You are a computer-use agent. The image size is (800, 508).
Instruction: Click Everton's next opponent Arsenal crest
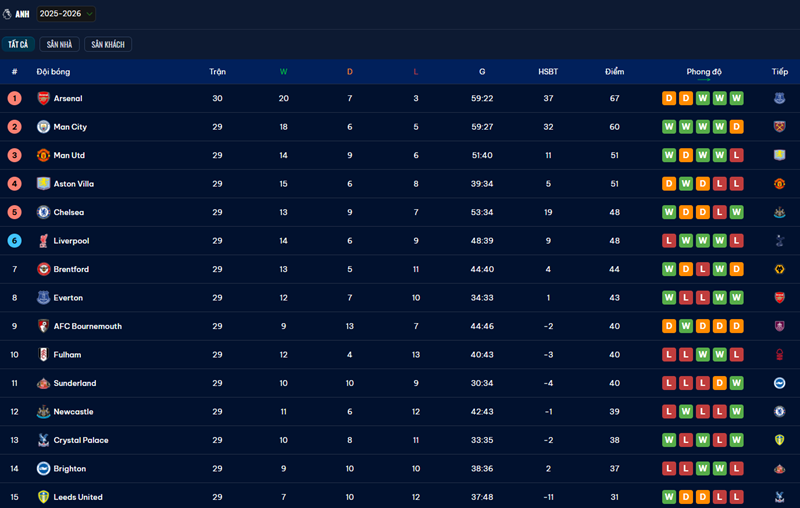click(x=779, y=298)
